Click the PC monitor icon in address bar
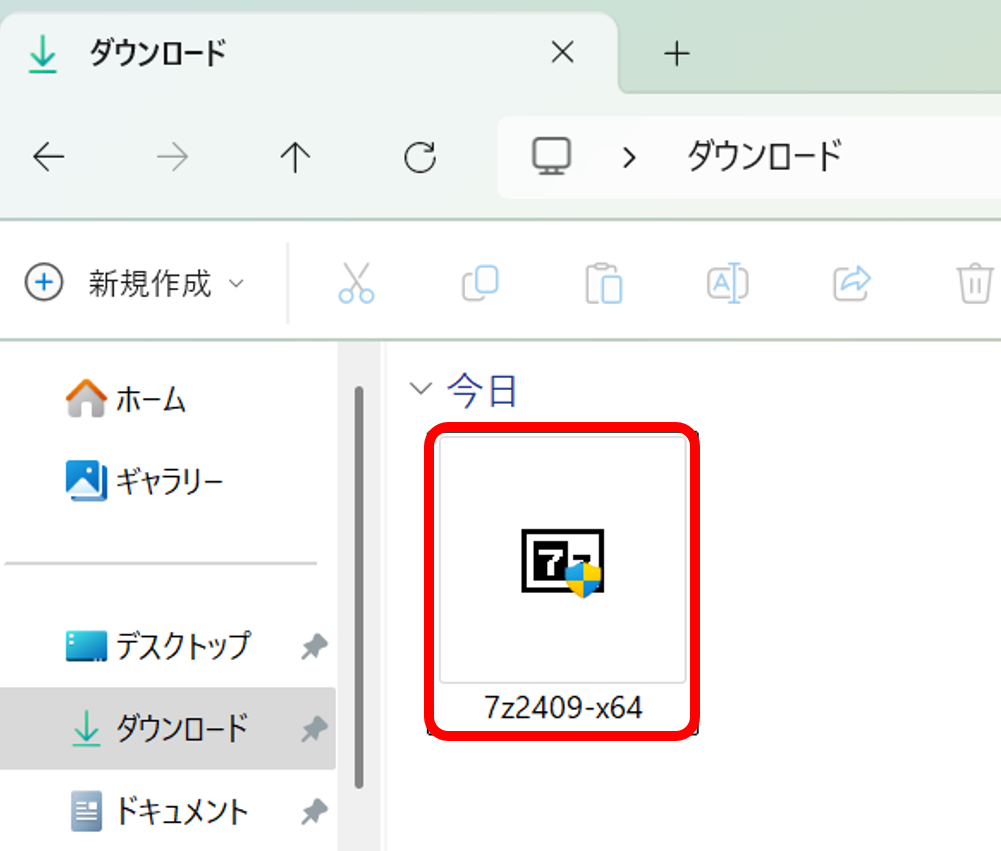This screenshot has width=1001, height=851. [552, 156]
